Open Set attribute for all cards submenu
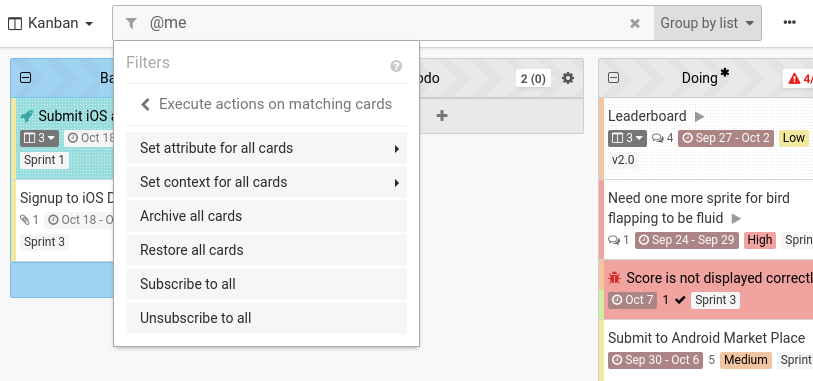The height and width of the screenshot is (381, 813). [267, 148]
